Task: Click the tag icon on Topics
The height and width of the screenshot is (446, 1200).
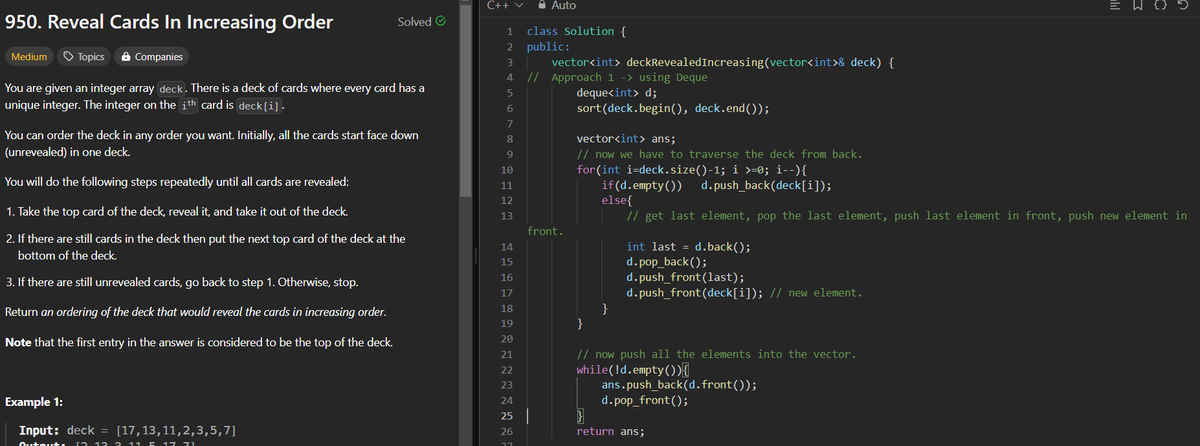Action: [x=69, y=57]
